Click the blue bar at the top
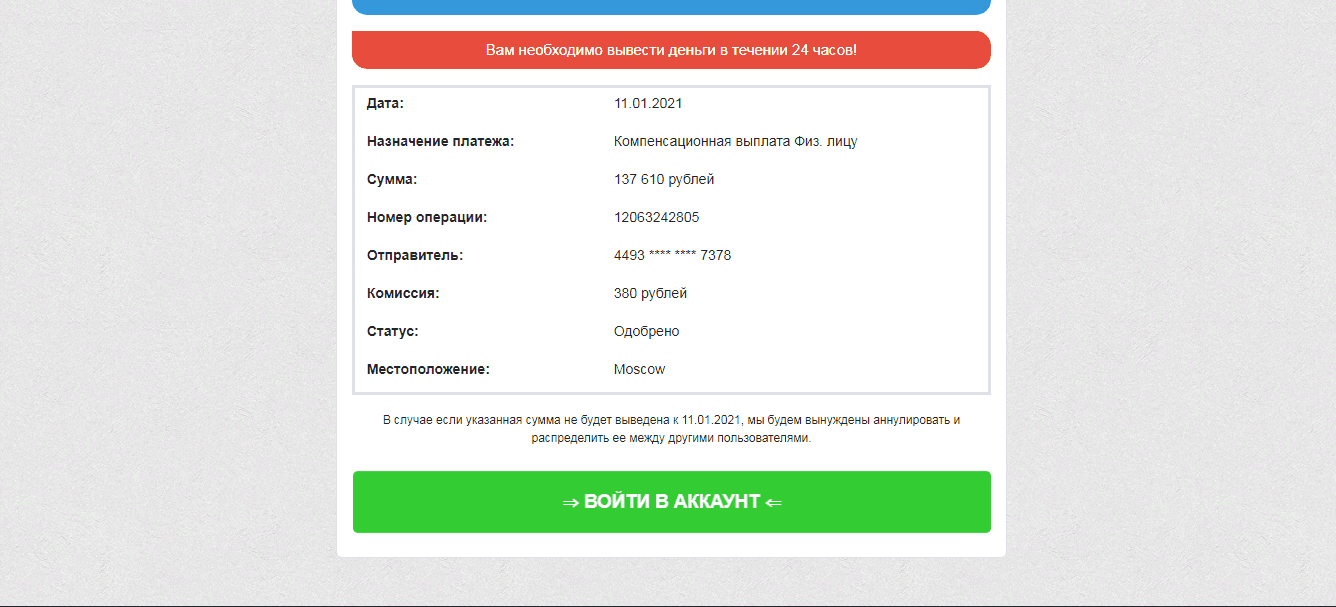The height and width of the screenshot is (607, 1336). 671,6
